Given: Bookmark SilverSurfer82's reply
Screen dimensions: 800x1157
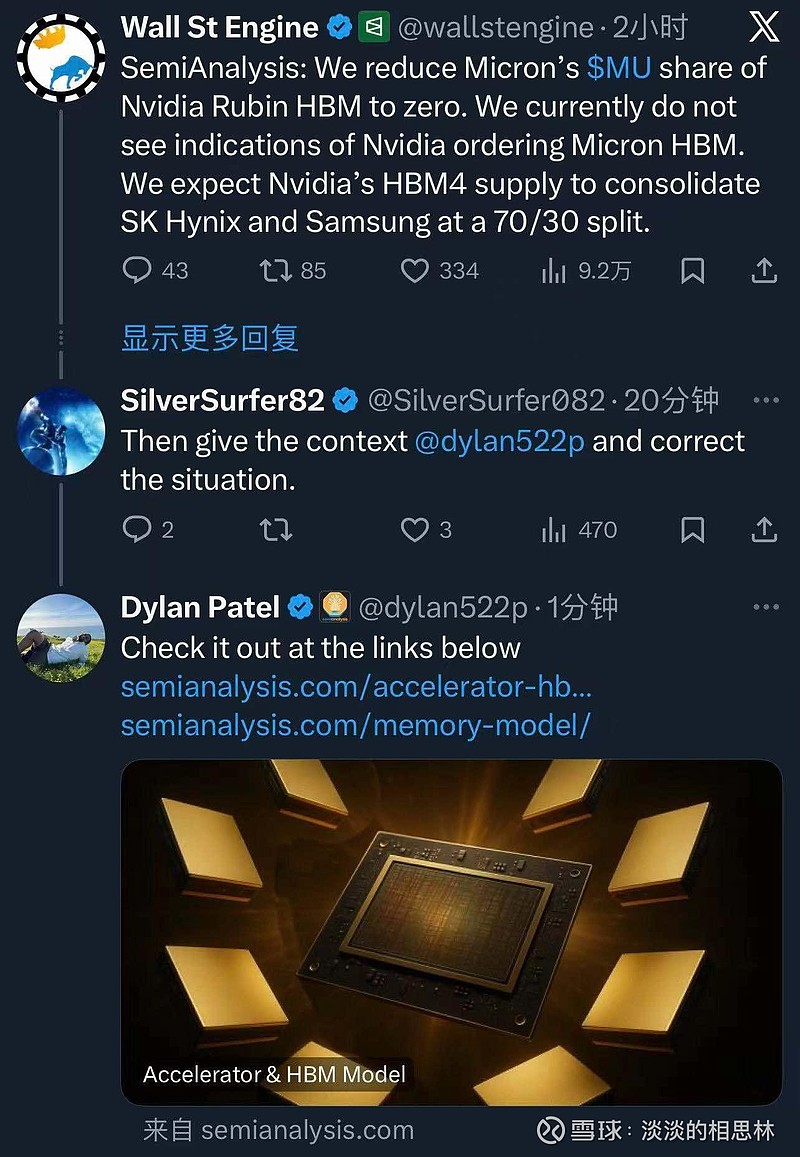Looking at the screenshot, I should (x=693, y=530).
